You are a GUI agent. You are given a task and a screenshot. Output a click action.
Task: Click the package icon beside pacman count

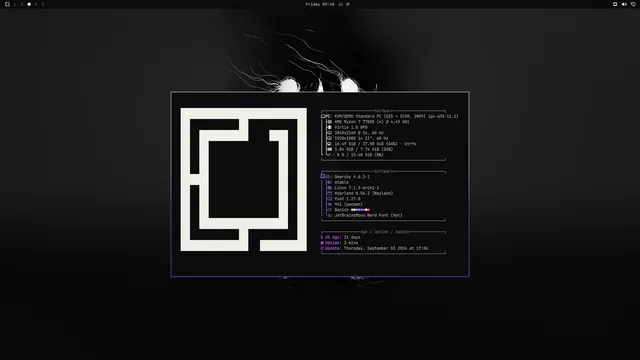coord(329,204)
